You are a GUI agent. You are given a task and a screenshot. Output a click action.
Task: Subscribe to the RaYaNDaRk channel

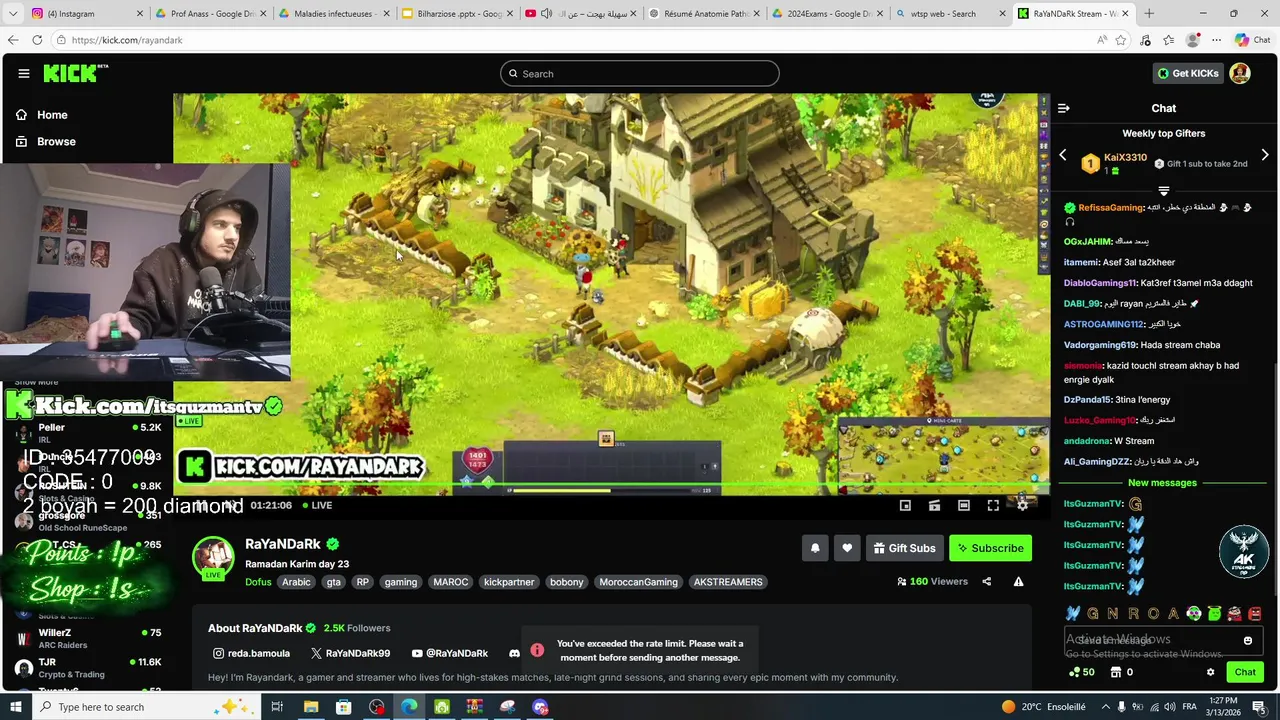tap(990, 548)
